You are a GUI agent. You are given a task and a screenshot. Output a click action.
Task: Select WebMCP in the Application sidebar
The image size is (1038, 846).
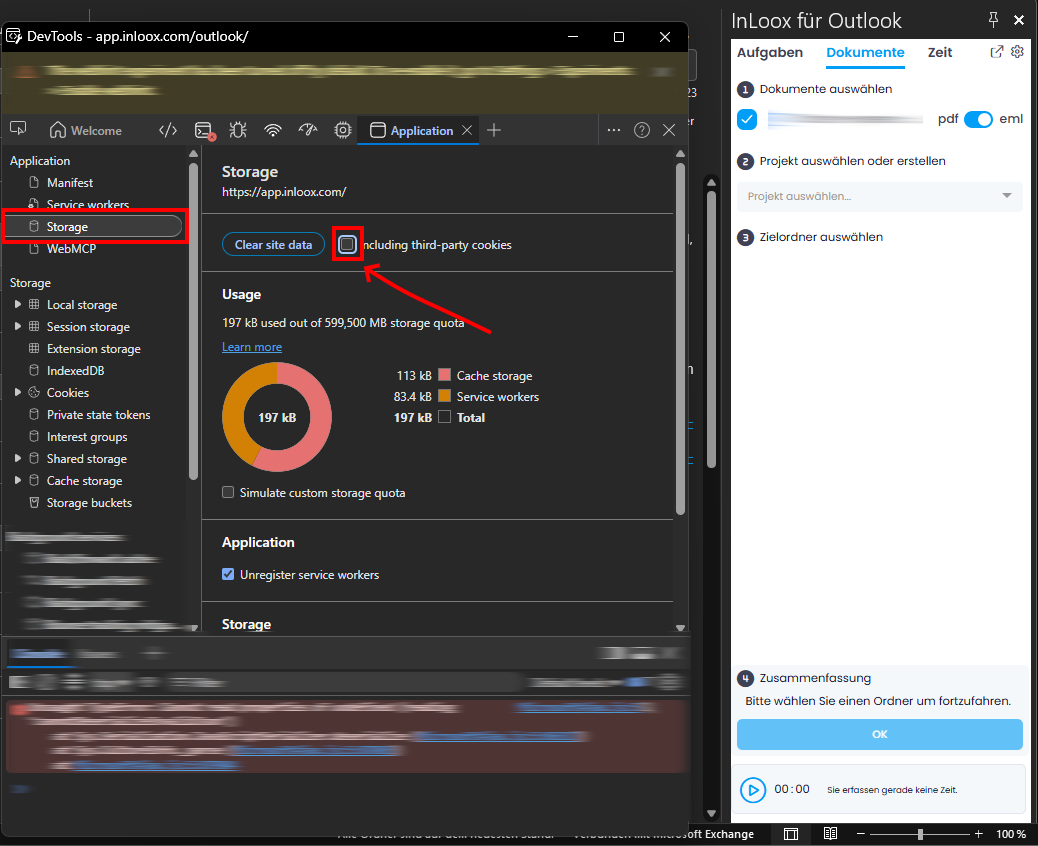(71, 249)
